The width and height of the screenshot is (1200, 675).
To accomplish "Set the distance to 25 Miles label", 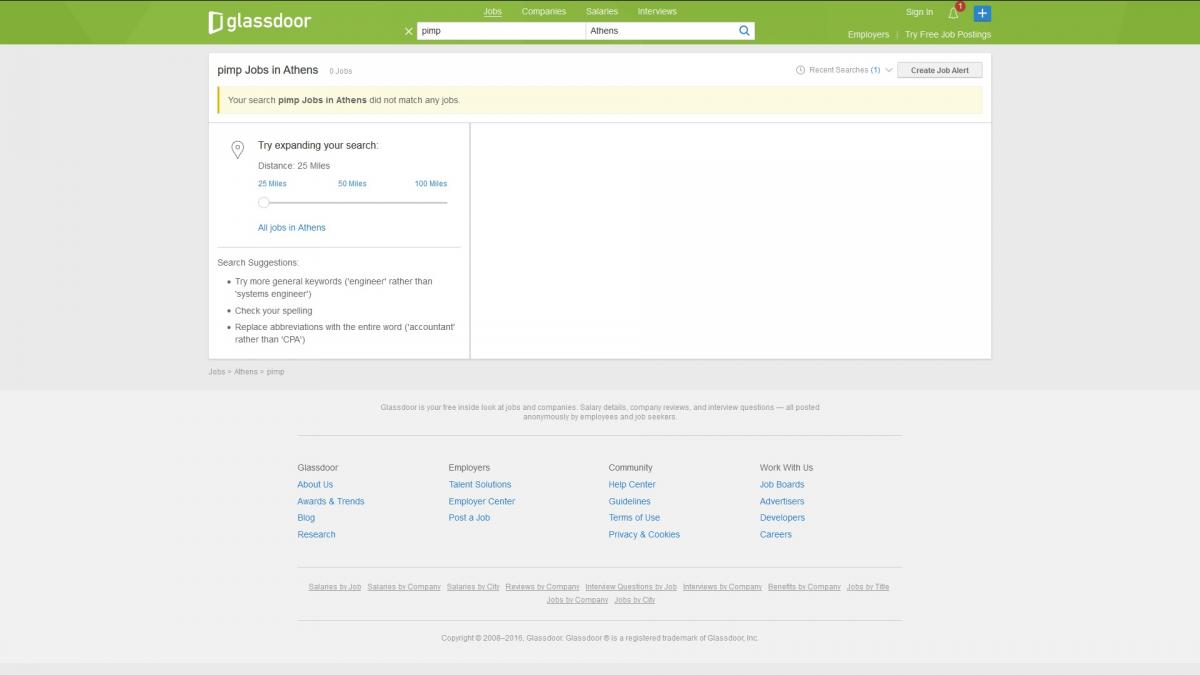I will click(x=272, y=184).
